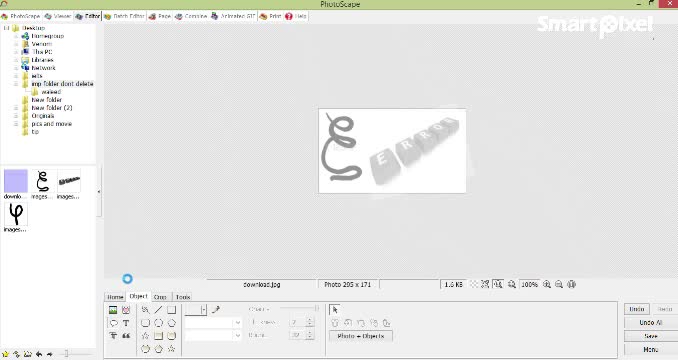The width and height of the screenshot is (678, 360).
Task: Switch to the Crop tab
Action: 160,297
